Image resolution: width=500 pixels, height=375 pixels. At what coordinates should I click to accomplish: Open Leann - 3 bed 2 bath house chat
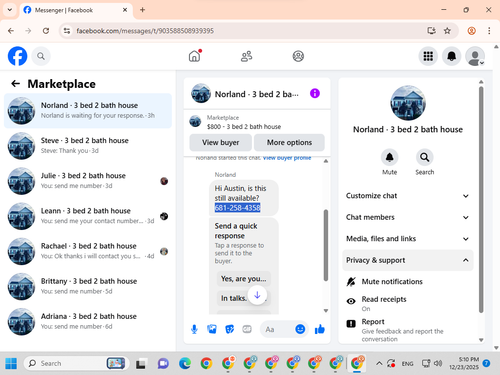[x=88, y=216]
